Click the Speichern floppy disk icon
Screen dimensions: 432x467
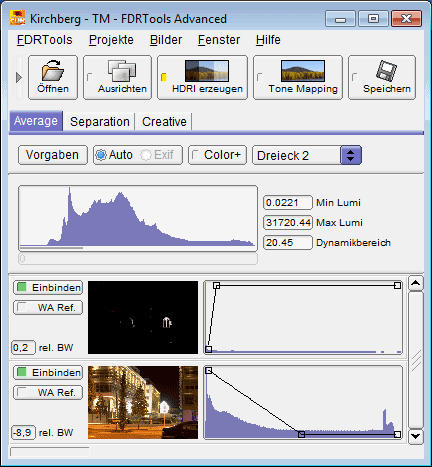[x=387, y=70]
